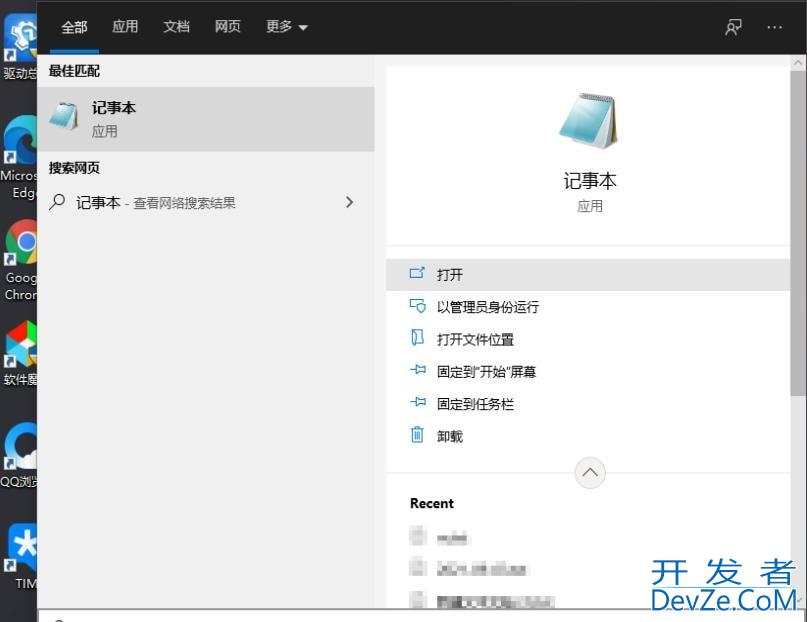
Task: Open the three-dots options menu
Action: 775,28
